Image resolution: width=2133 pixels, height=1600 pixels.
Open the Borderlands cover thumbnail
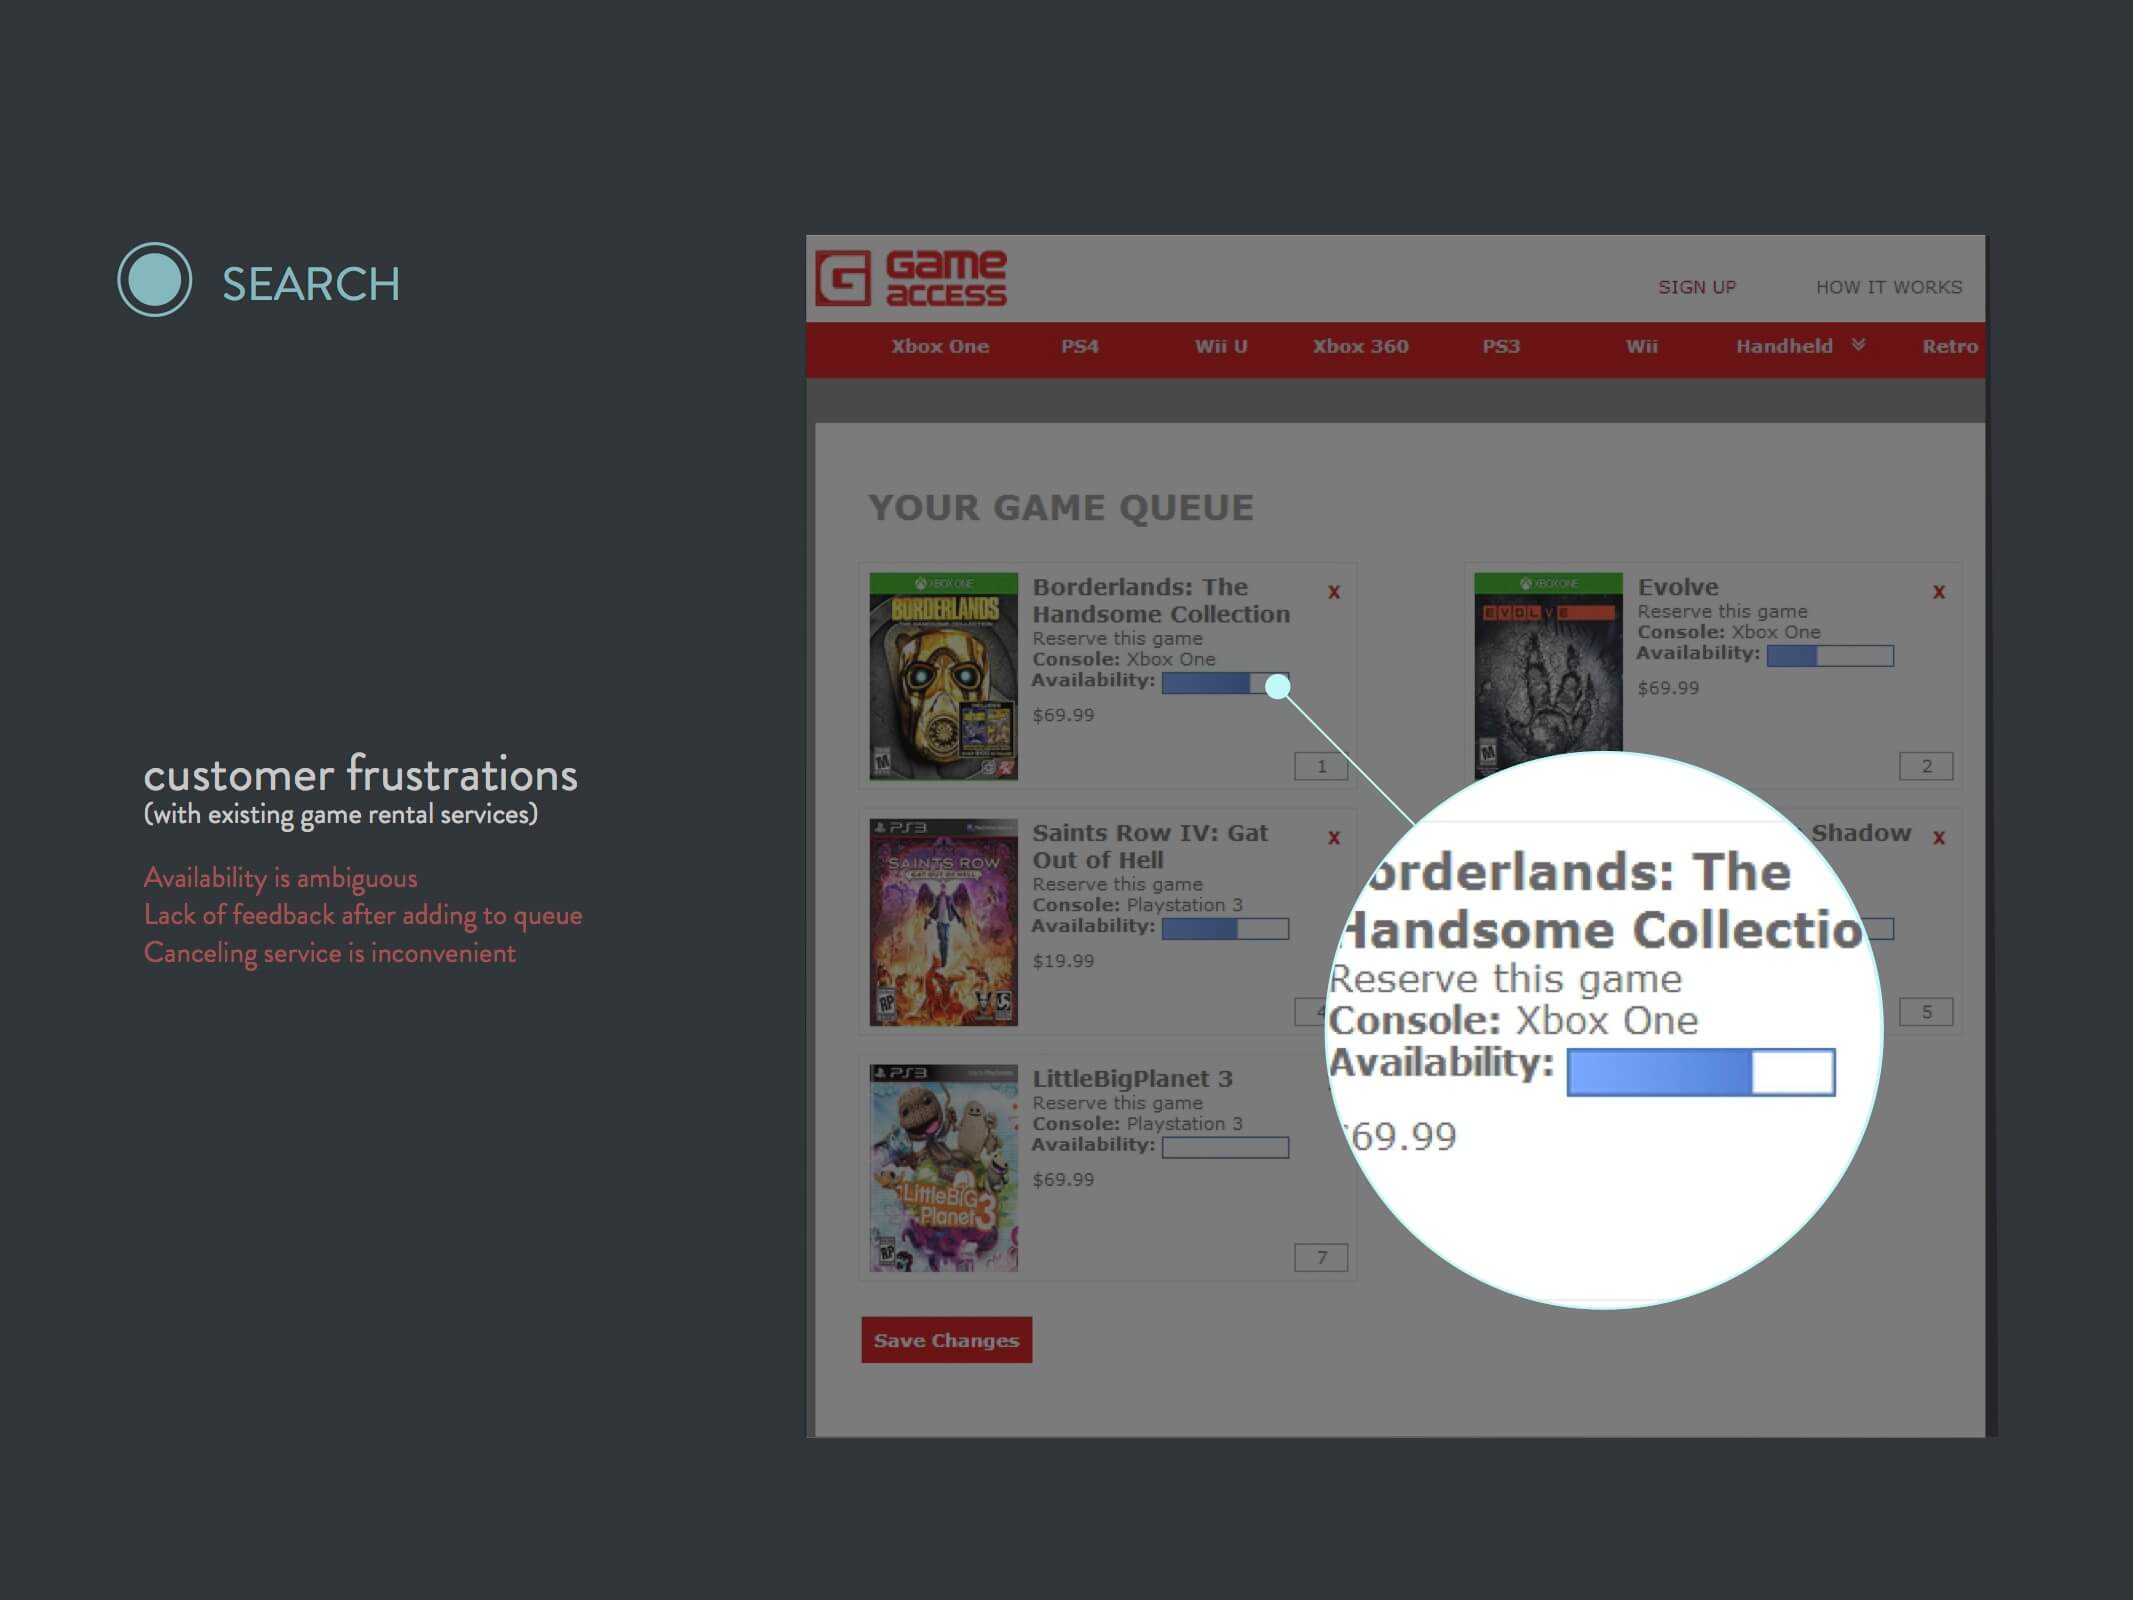click(943, 676)
